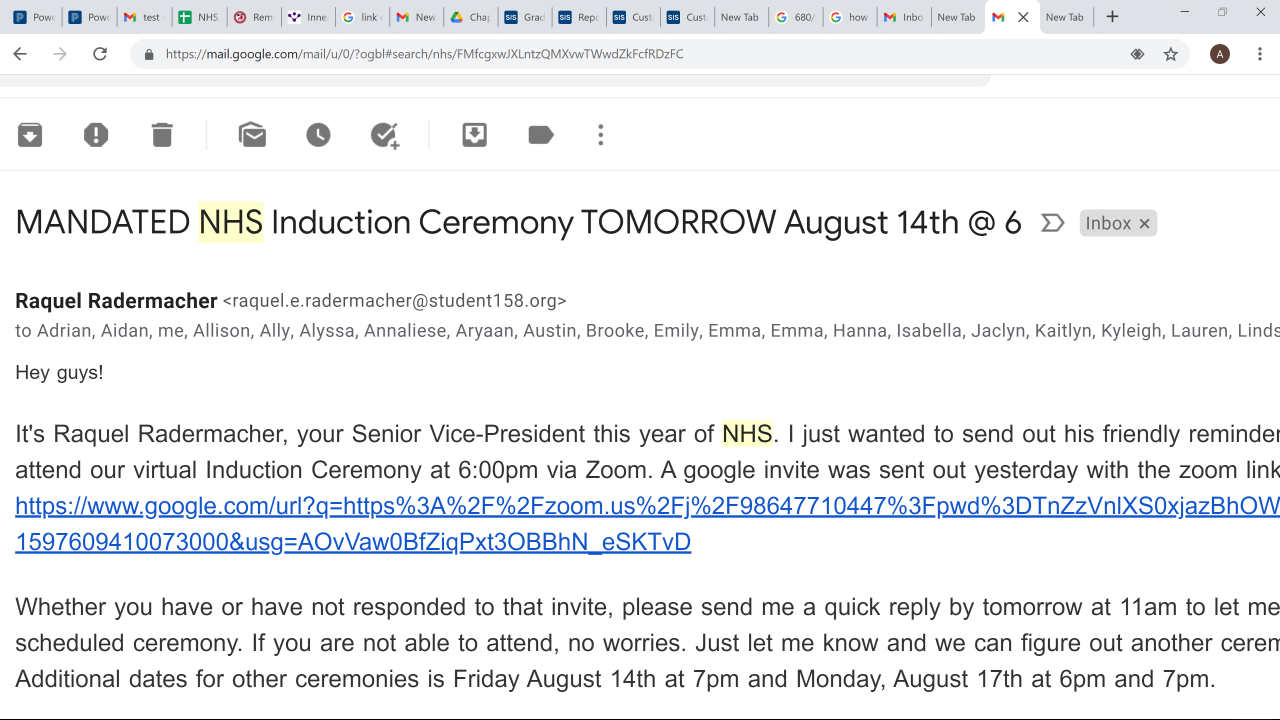Open the Labels tag icon

[541, 135]
